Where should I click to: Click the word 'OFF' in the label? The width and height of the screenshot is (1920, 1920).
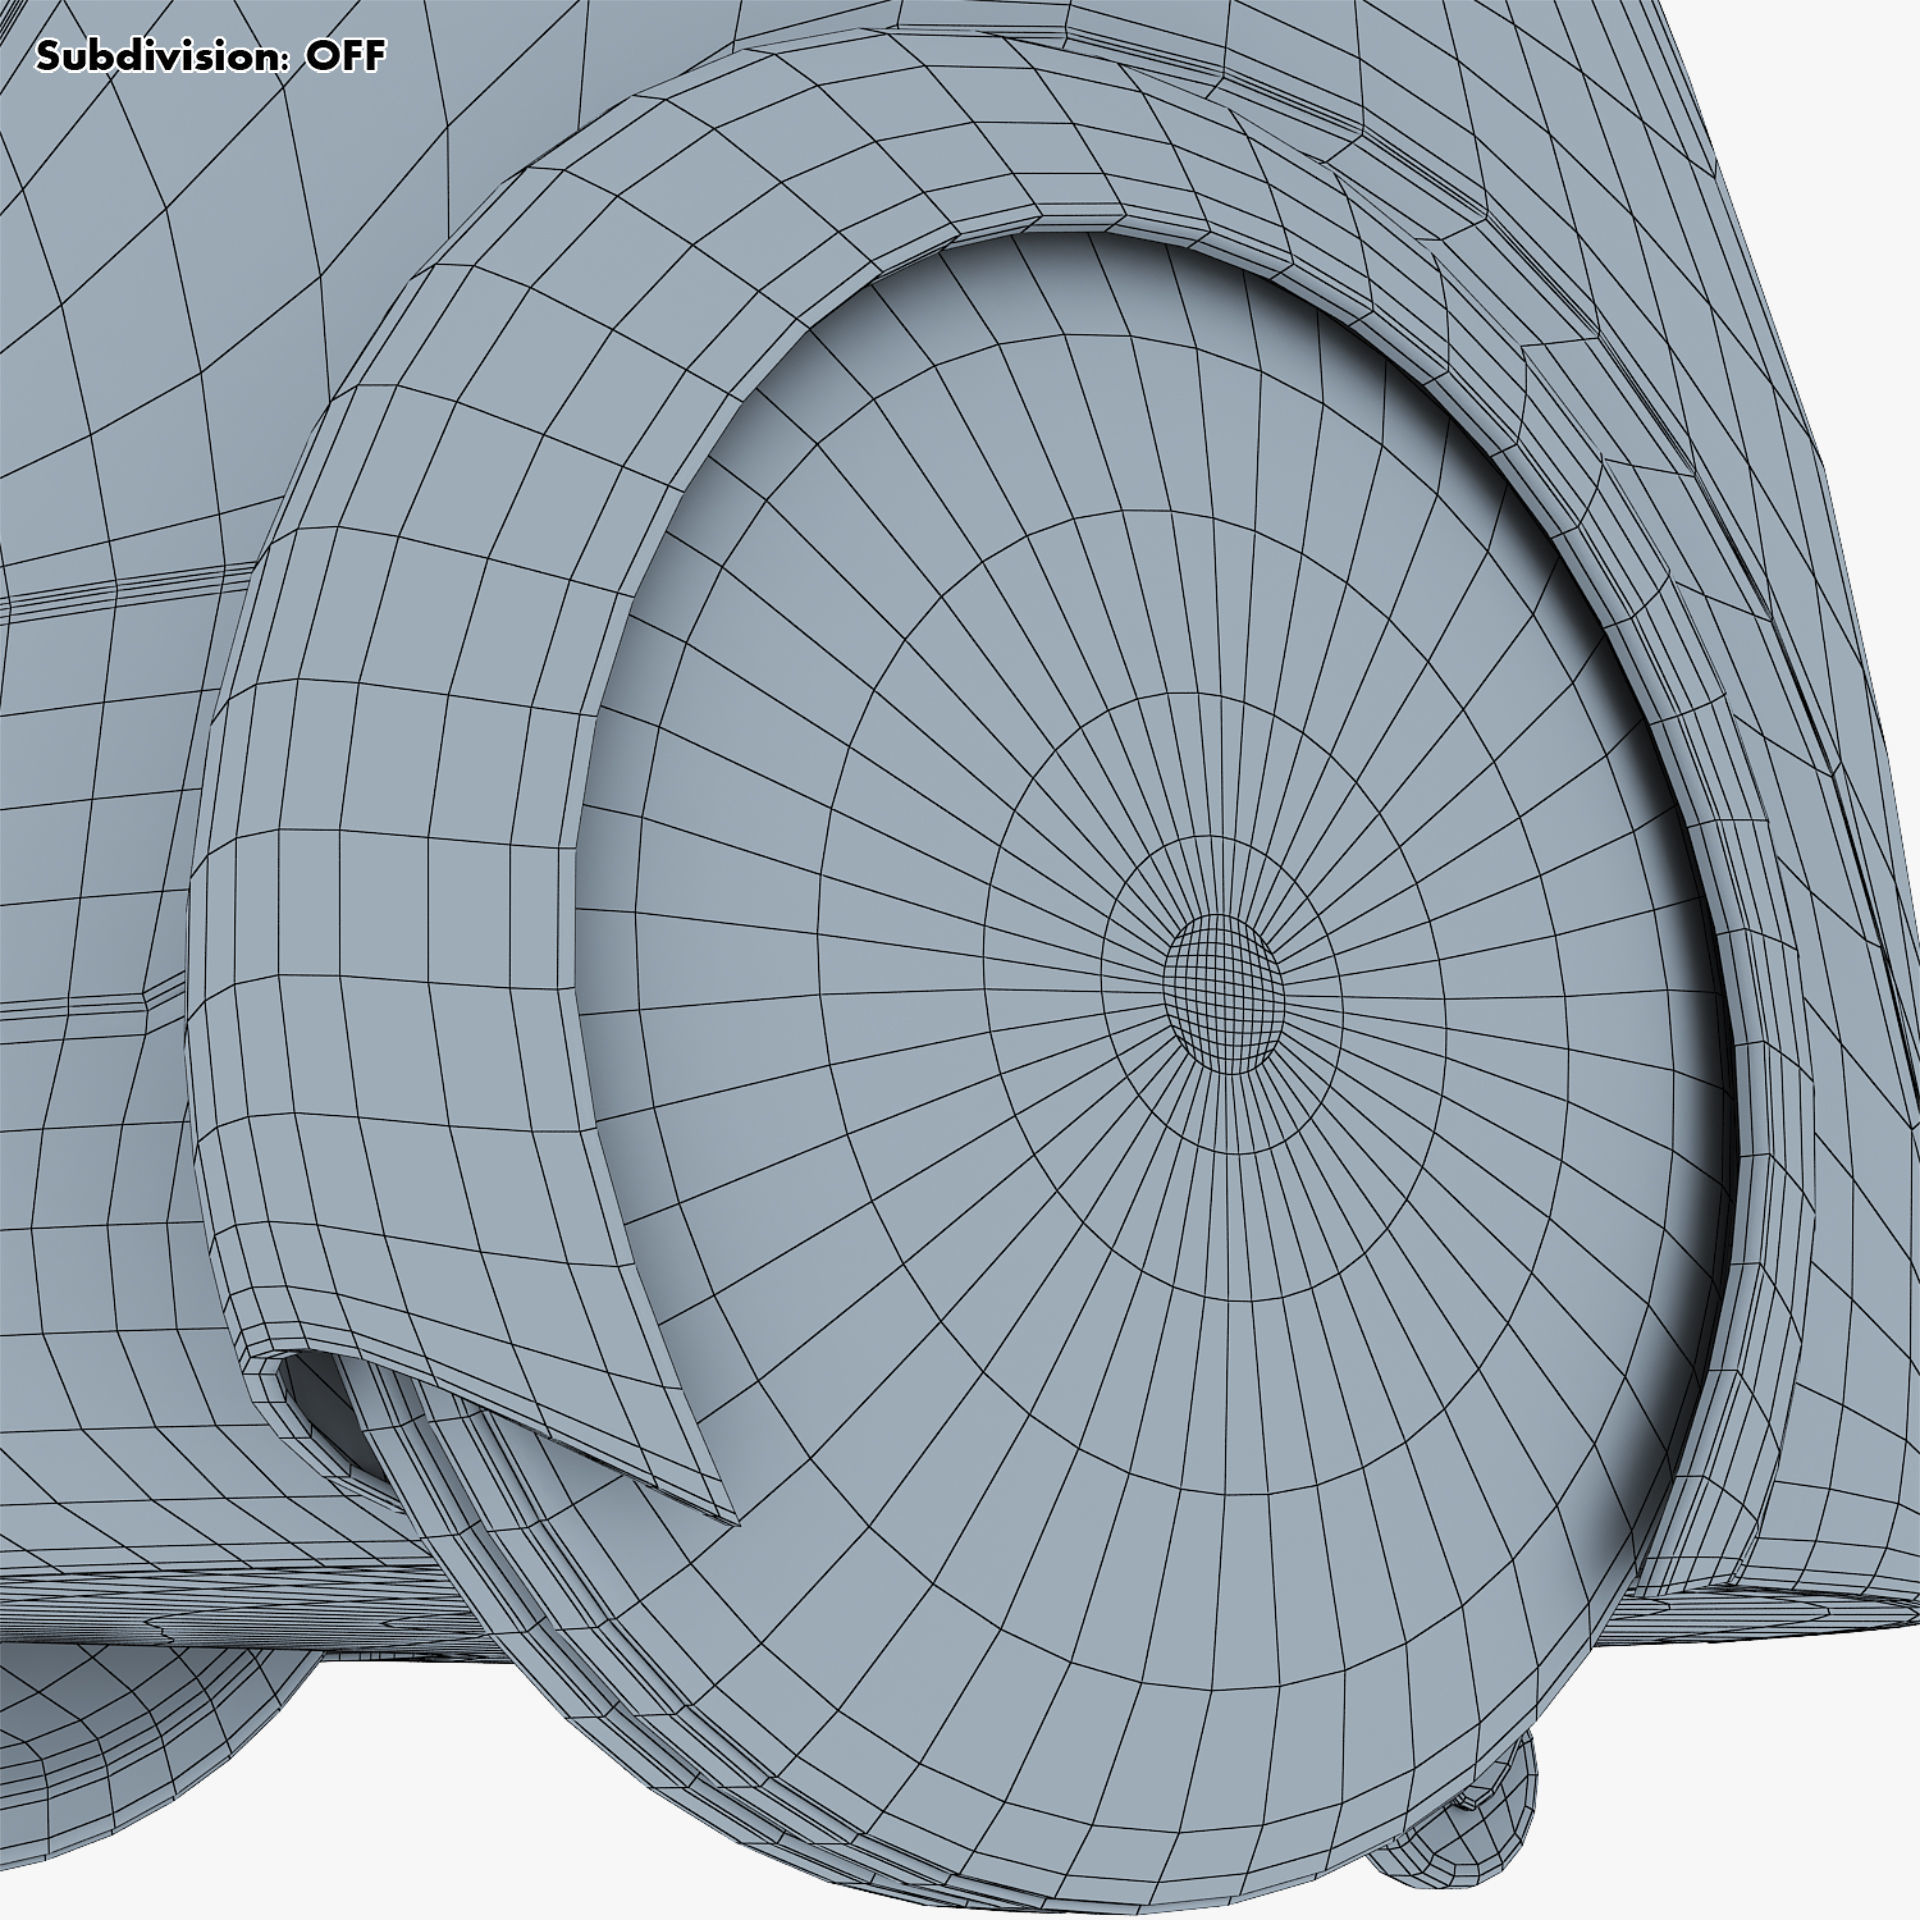pos(344,57)
